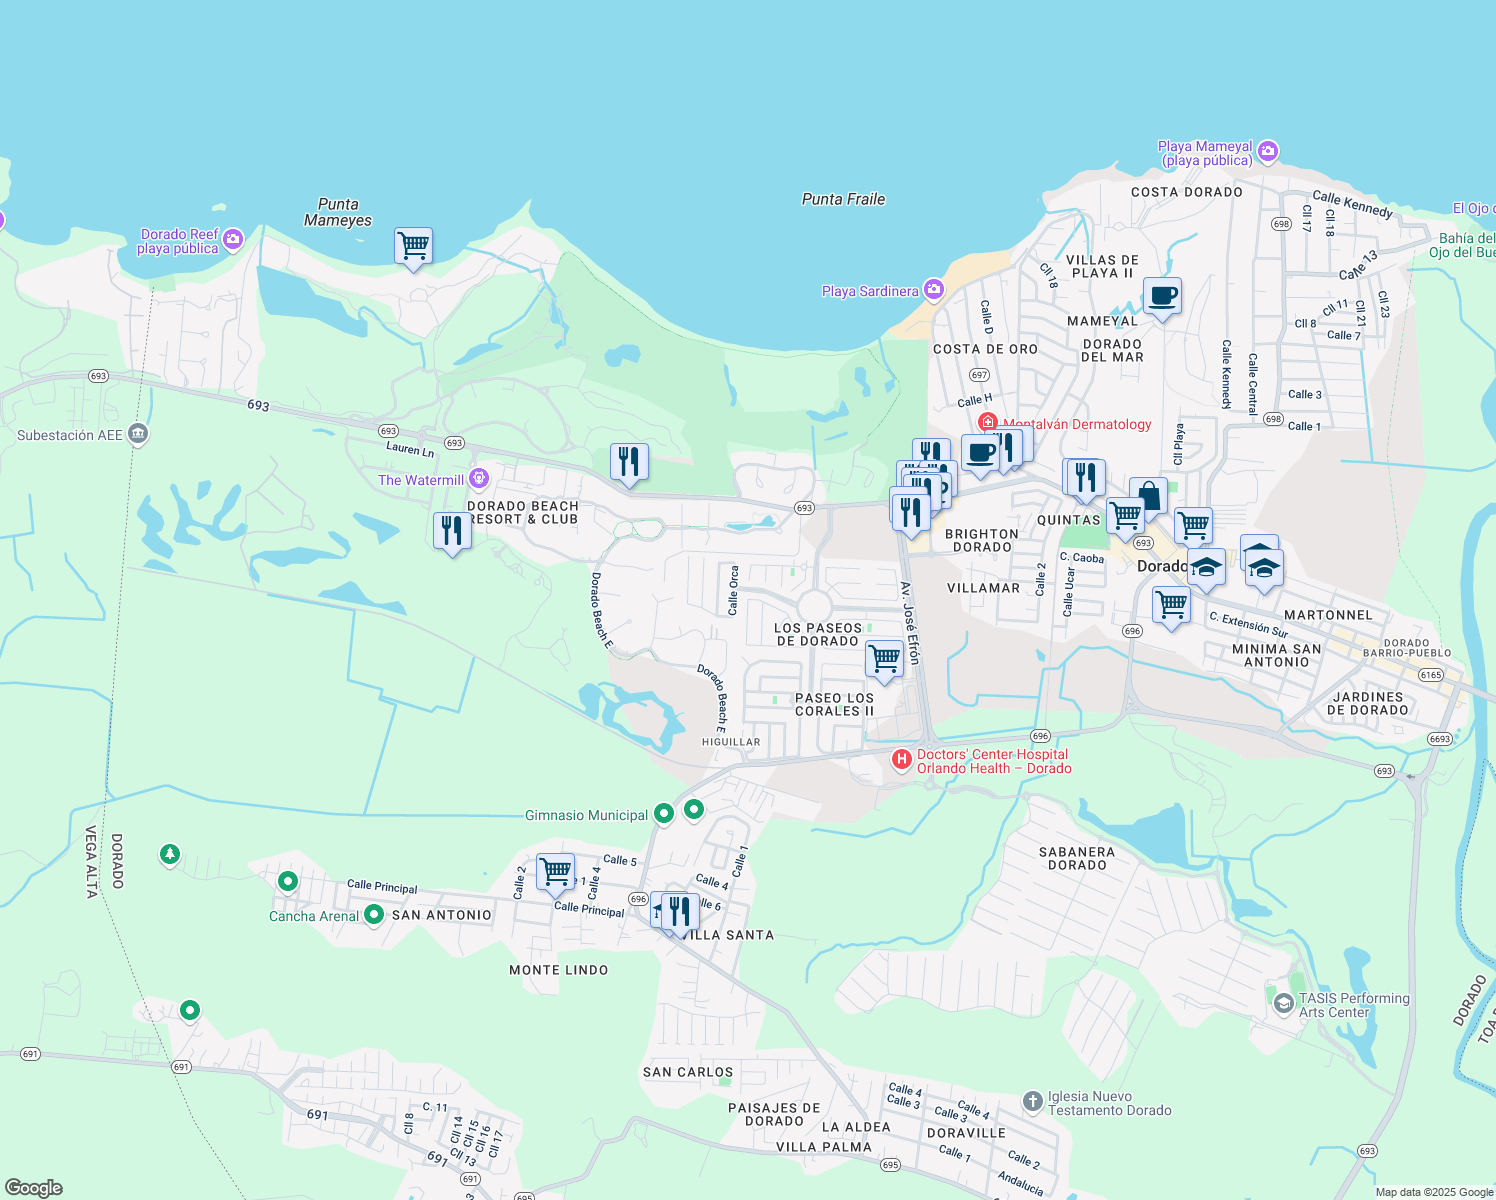Click the VILLA PALMA label
1496x1200 pixels.
pyautogui.click(x=824, y=1147)
